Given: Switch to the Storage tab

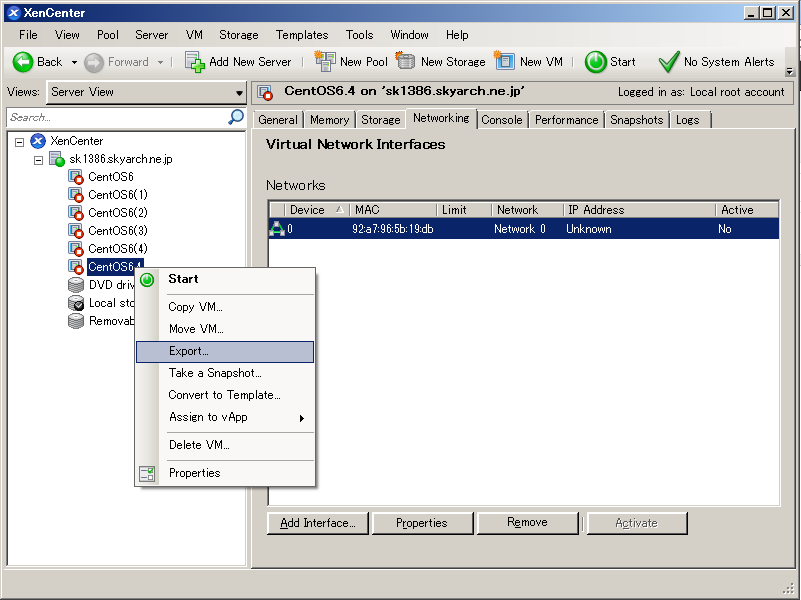Looking at the screenshot, I should 381,120.
